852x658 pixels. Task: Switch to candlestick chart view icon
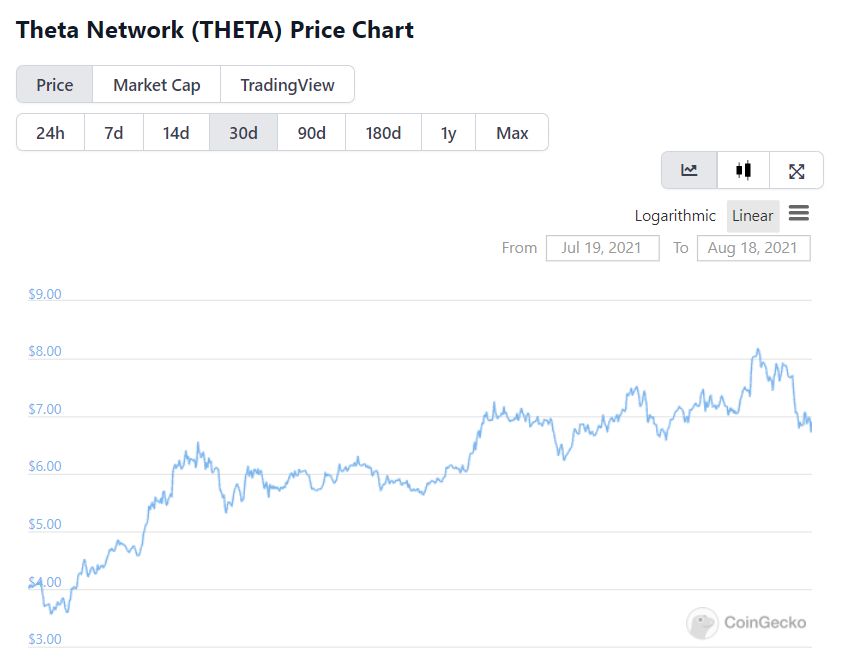point(743,170)
